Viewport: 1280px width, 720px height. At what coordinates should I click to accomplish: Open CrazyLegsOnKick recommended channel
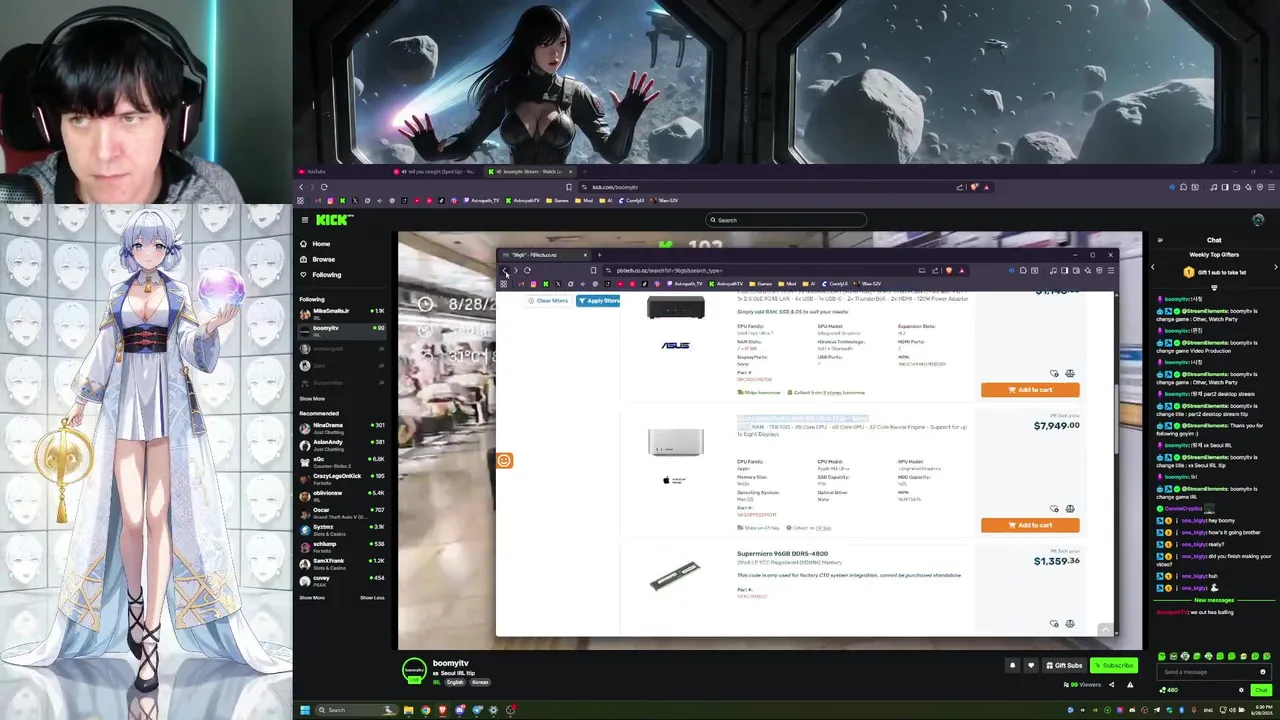coord(342,478)
